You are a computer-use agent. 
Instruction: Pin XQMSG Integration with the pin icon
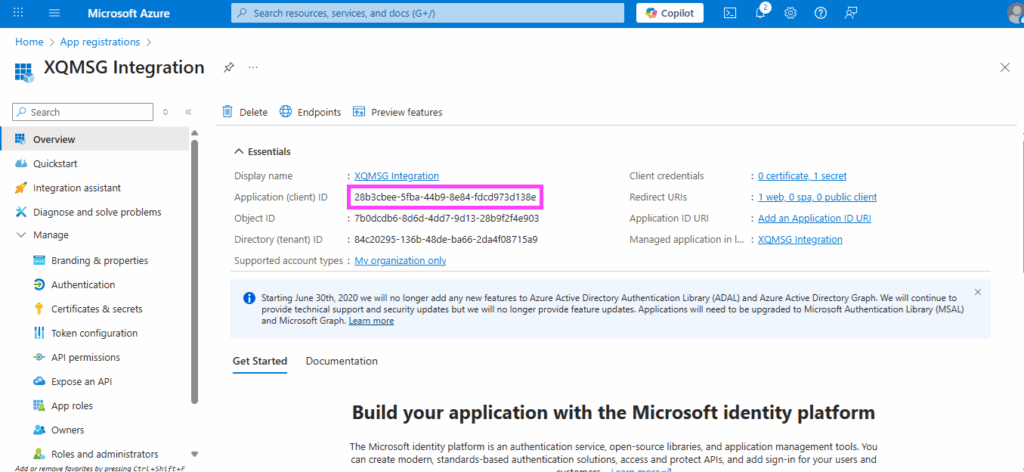tap(229, 67)
